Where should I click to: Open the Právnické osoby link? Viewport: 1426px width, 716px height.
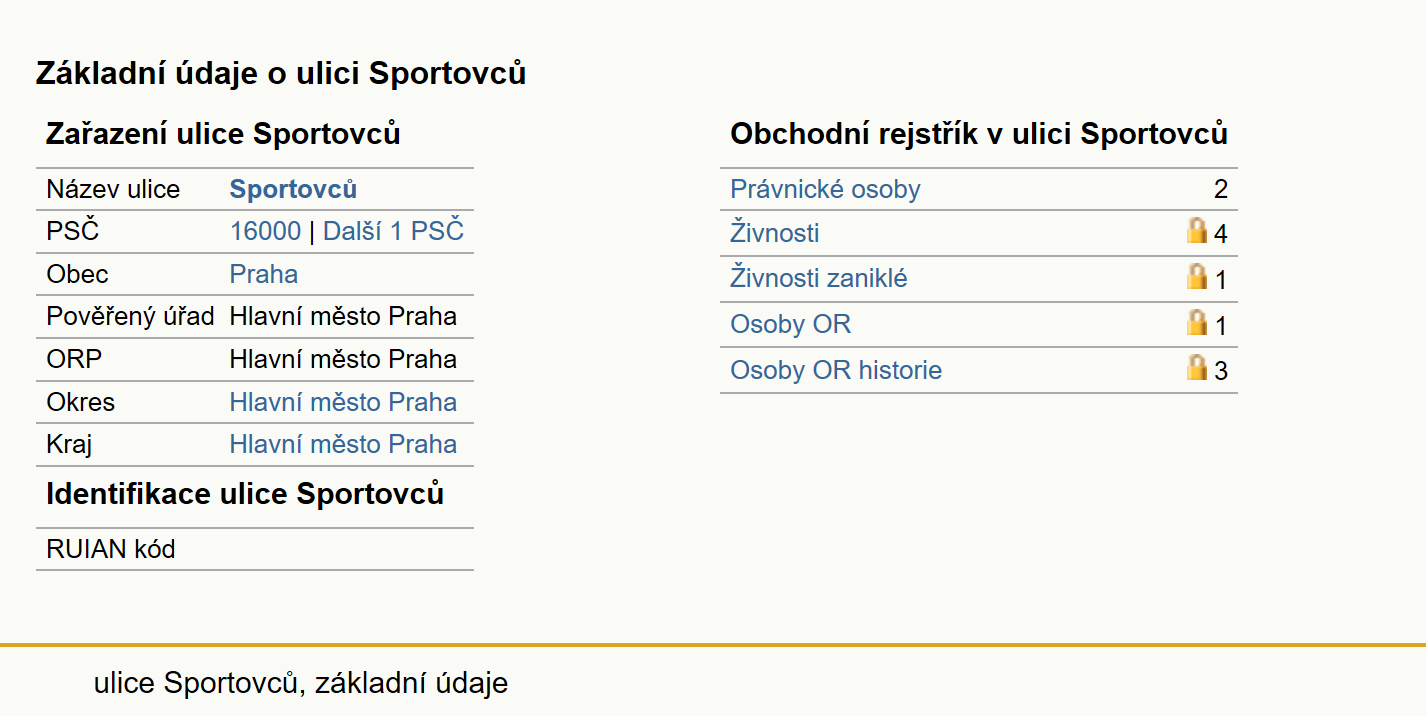(825, 189)
